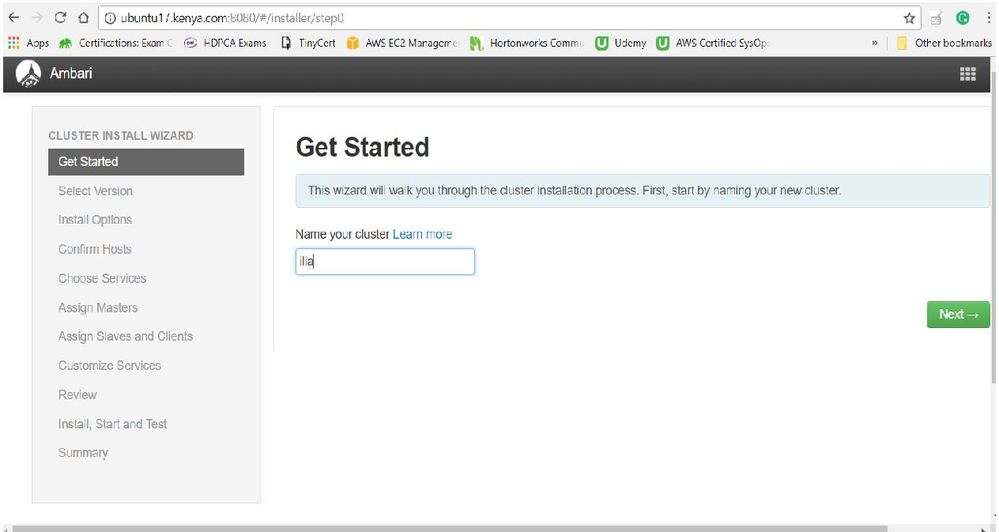Select the Customize Services wizard step
The image size is (999, 532).
click(x=110, y=366)
